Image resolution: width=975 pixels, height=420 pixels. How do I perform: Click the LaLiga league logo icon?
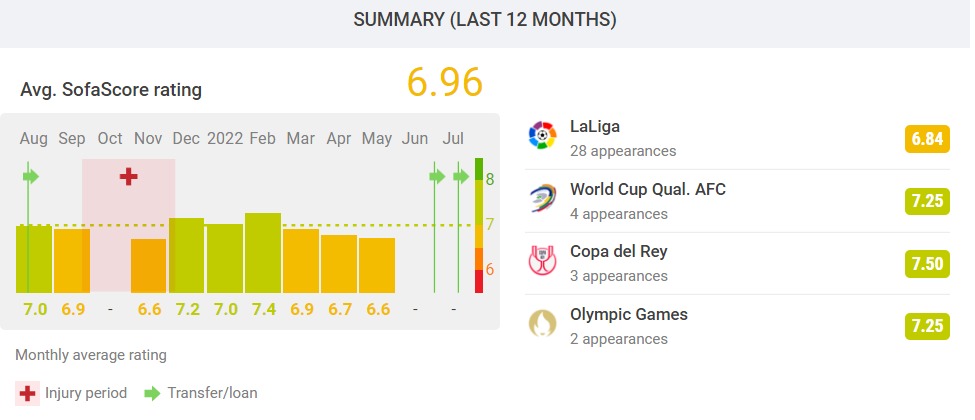pos(542,135)
